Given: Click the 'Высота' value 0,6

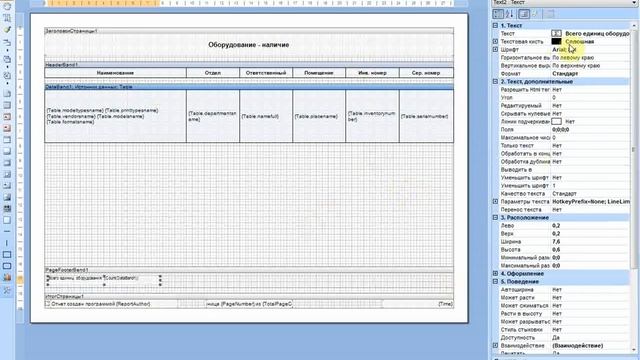Looking at the screenshot, I should (x=556, y=249).
